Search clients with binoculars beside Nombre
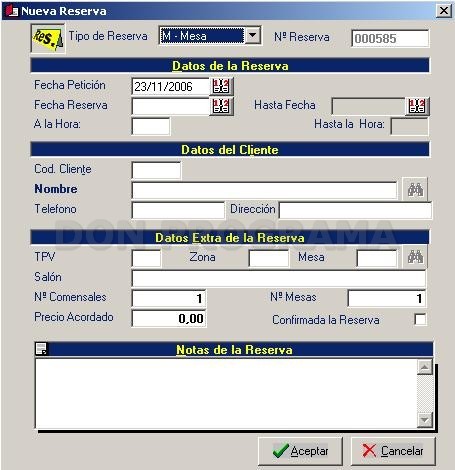The height and width of the screenshot is (470, 455). (x=415, y=189)
